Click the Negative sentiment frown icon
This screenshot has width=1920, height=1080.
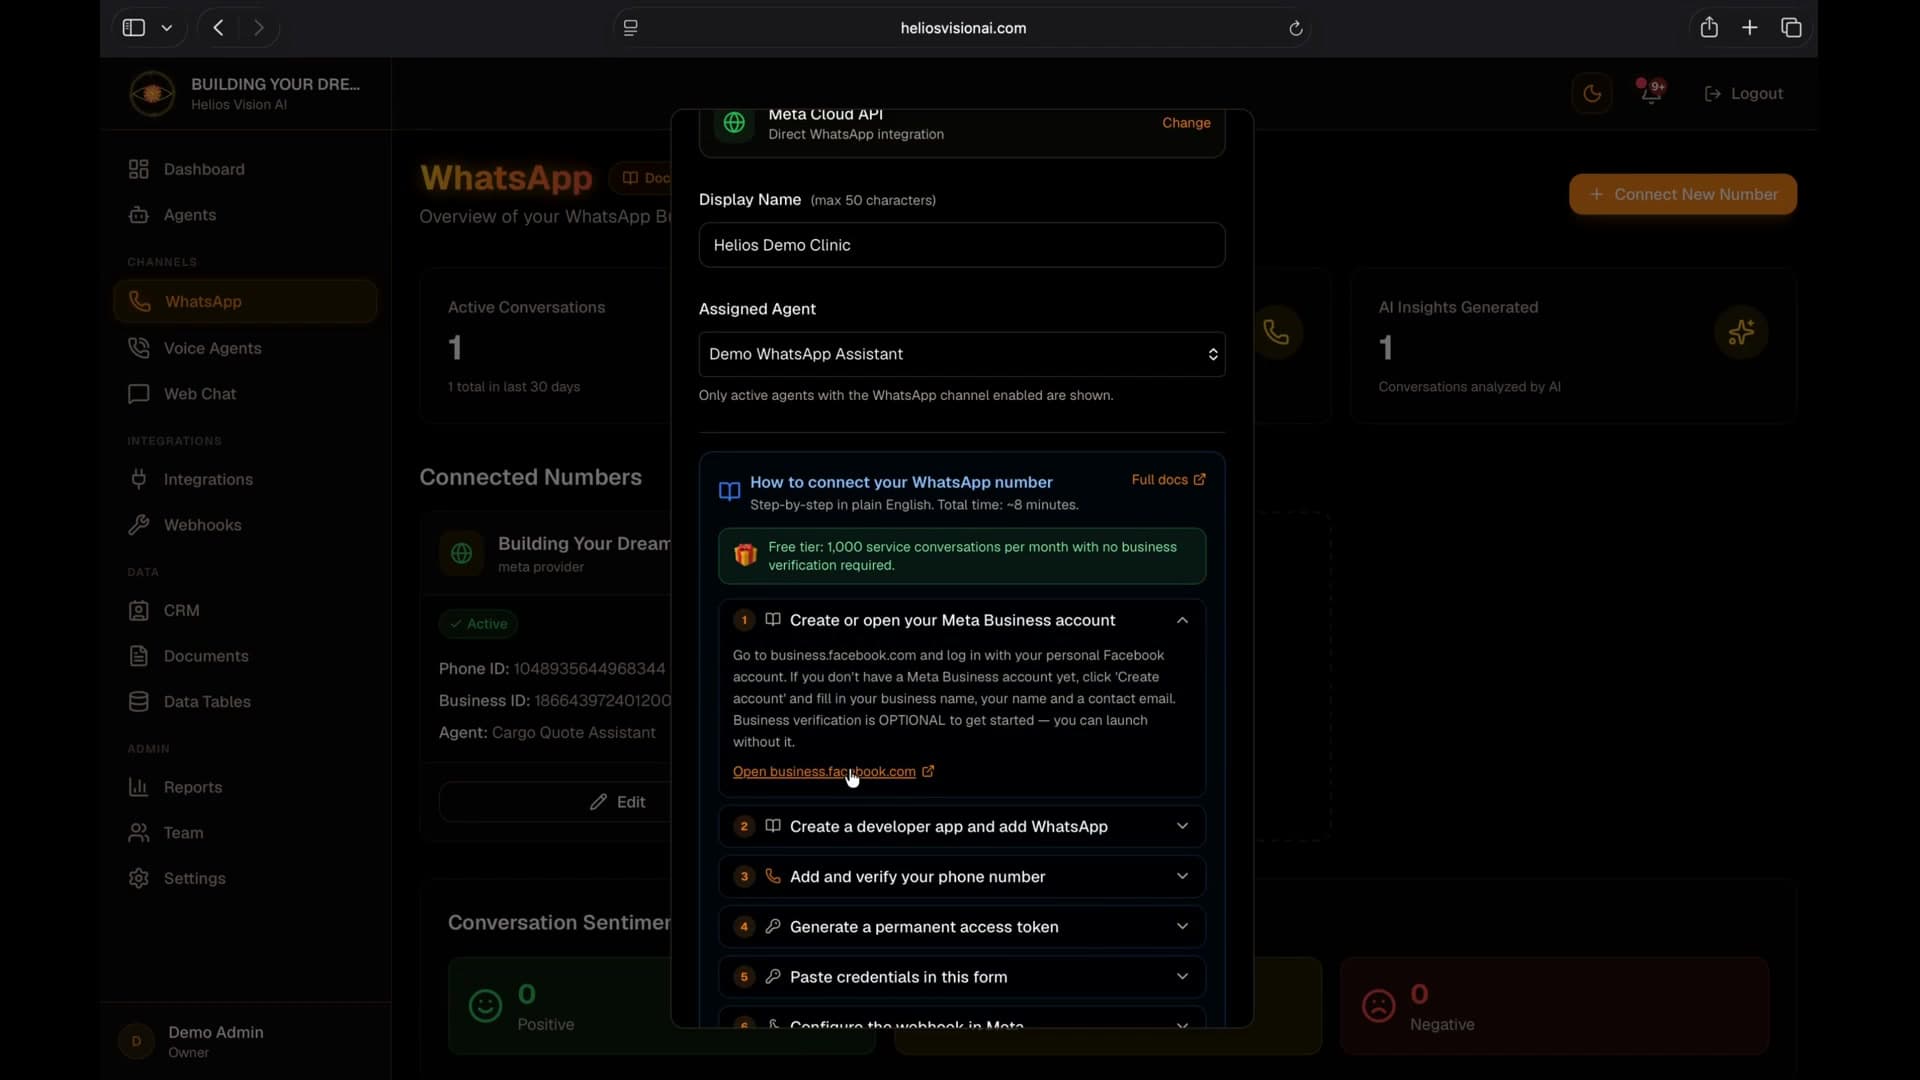(1378, 1005)
